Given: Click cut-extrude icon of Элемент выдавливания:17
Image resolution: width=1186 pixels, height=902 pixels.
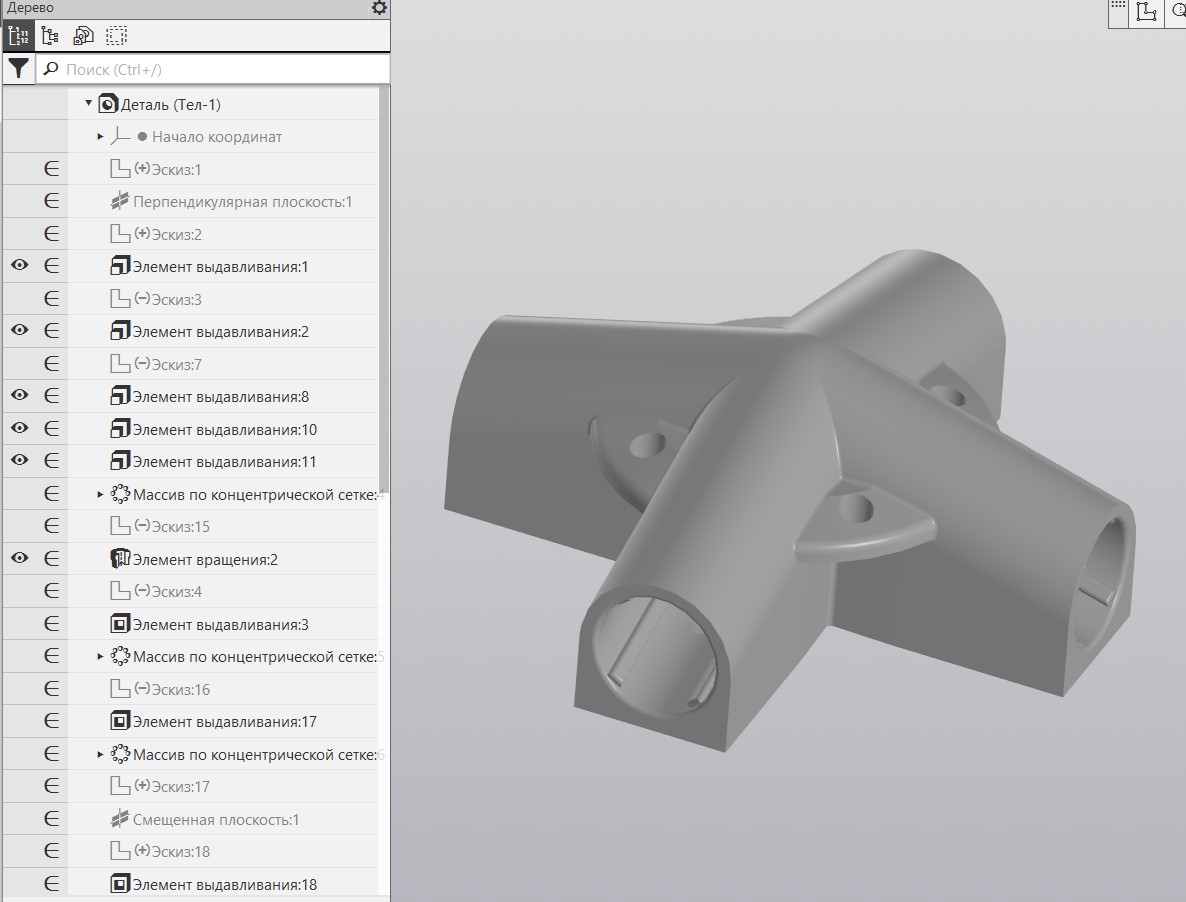Looking at the screenshot, I should pyautogui.click(x=120, y=721).
